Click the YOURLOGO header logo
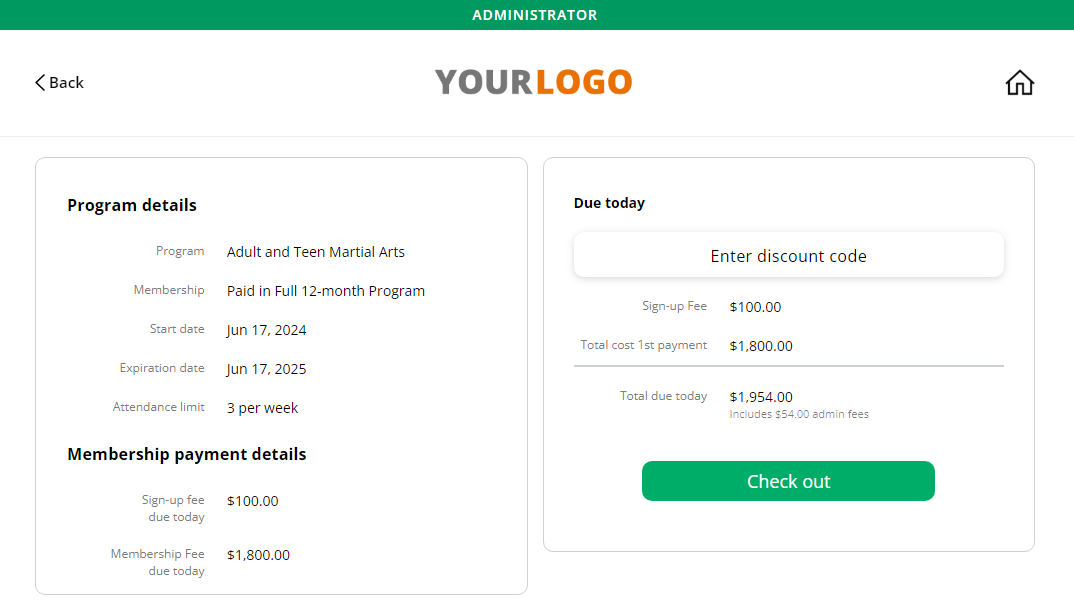 pos(533,82)
